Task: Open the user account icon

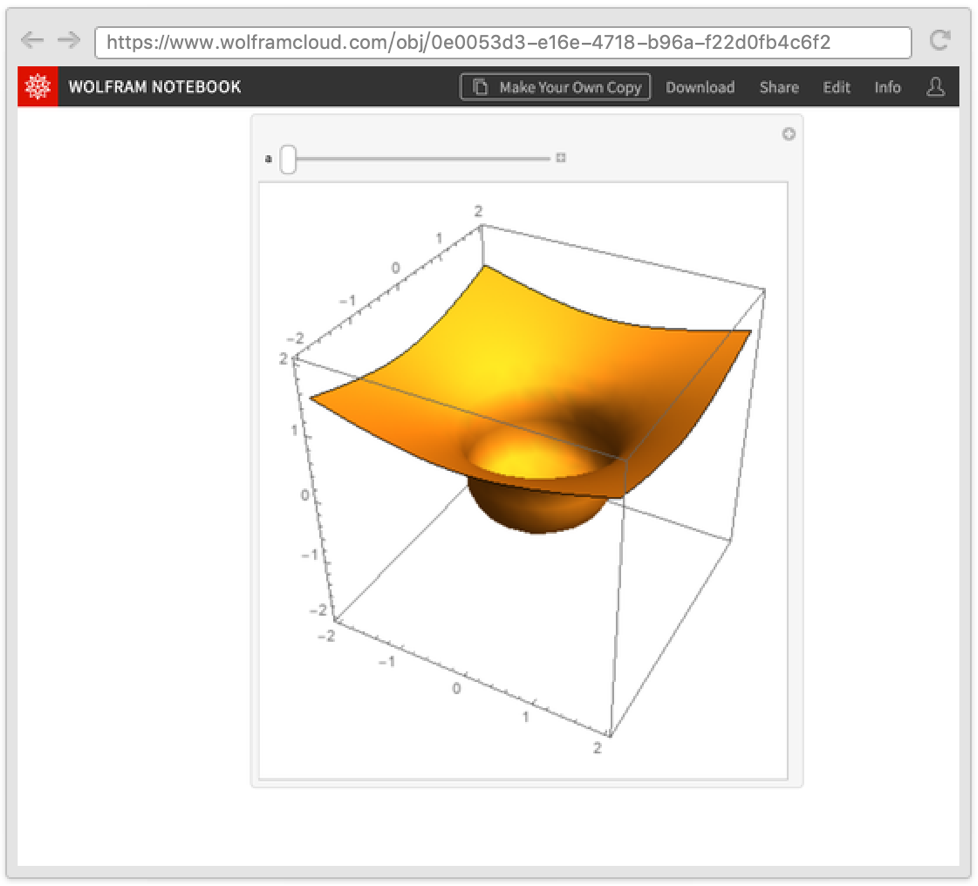Action: [935, 87]
